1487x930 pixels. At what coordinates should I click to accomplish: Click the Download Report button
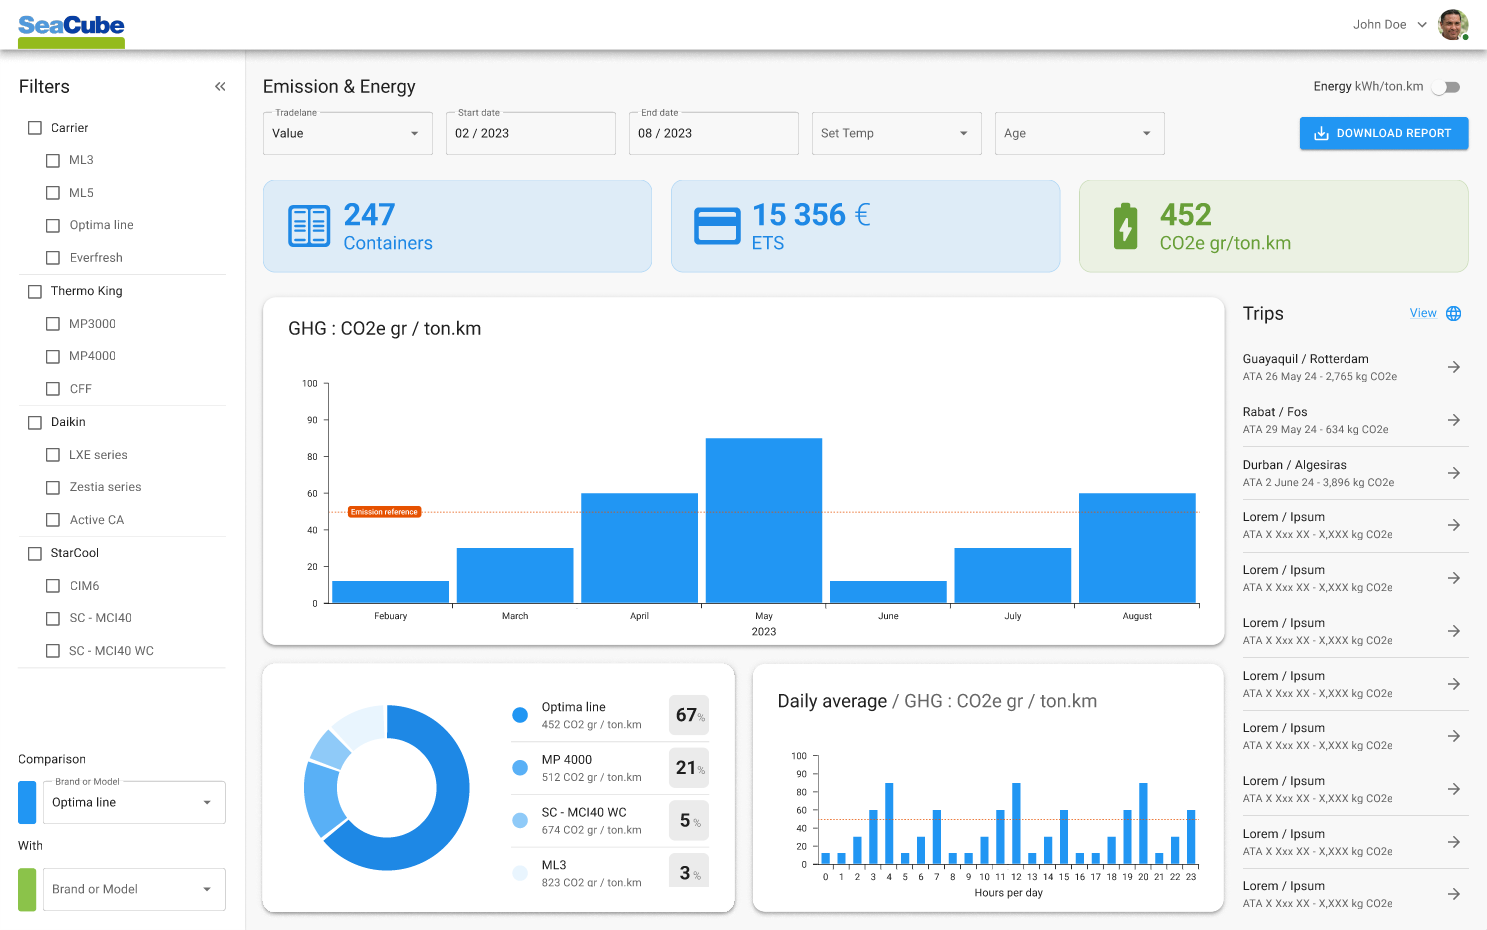pos(1384,134)
